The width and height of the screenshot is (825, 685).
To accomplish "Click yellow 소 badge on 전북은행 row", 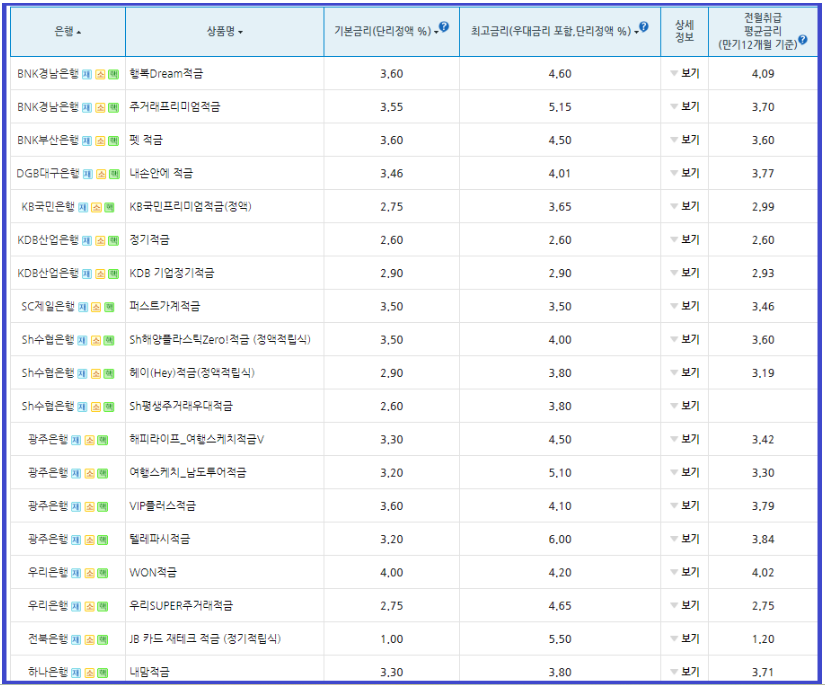I will coord(89,640).
